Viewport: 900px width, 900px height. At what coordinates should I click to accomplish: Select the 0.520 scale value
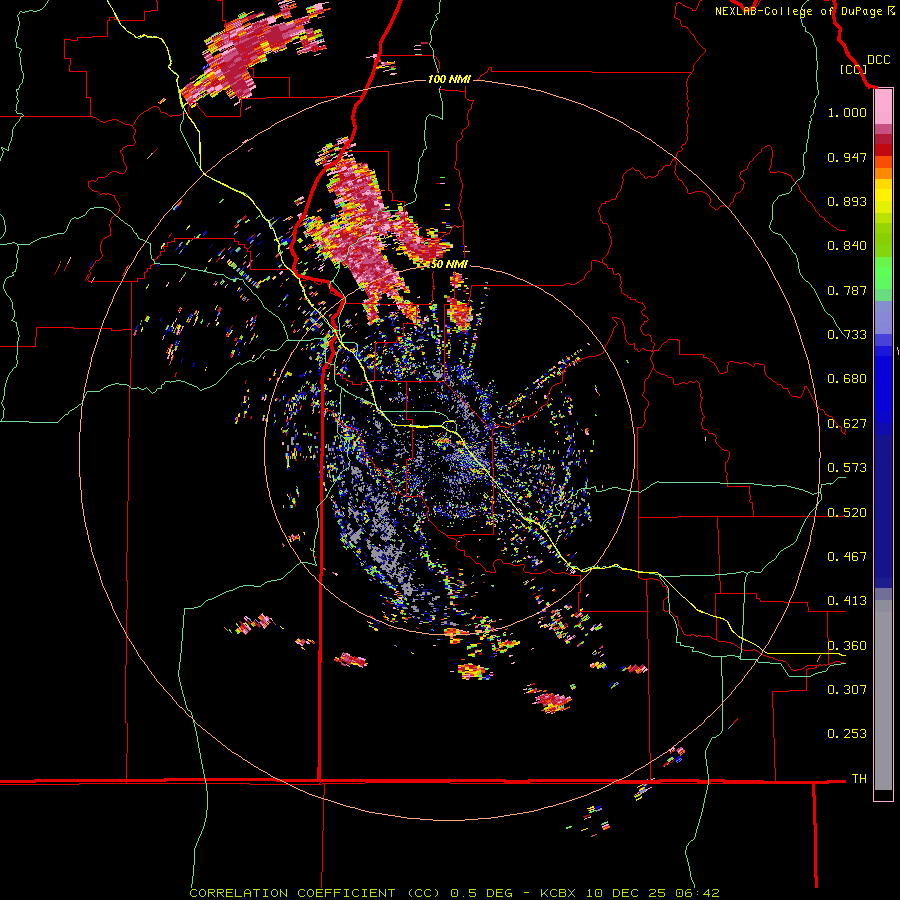pyautogui.click(x=847, y=513)
